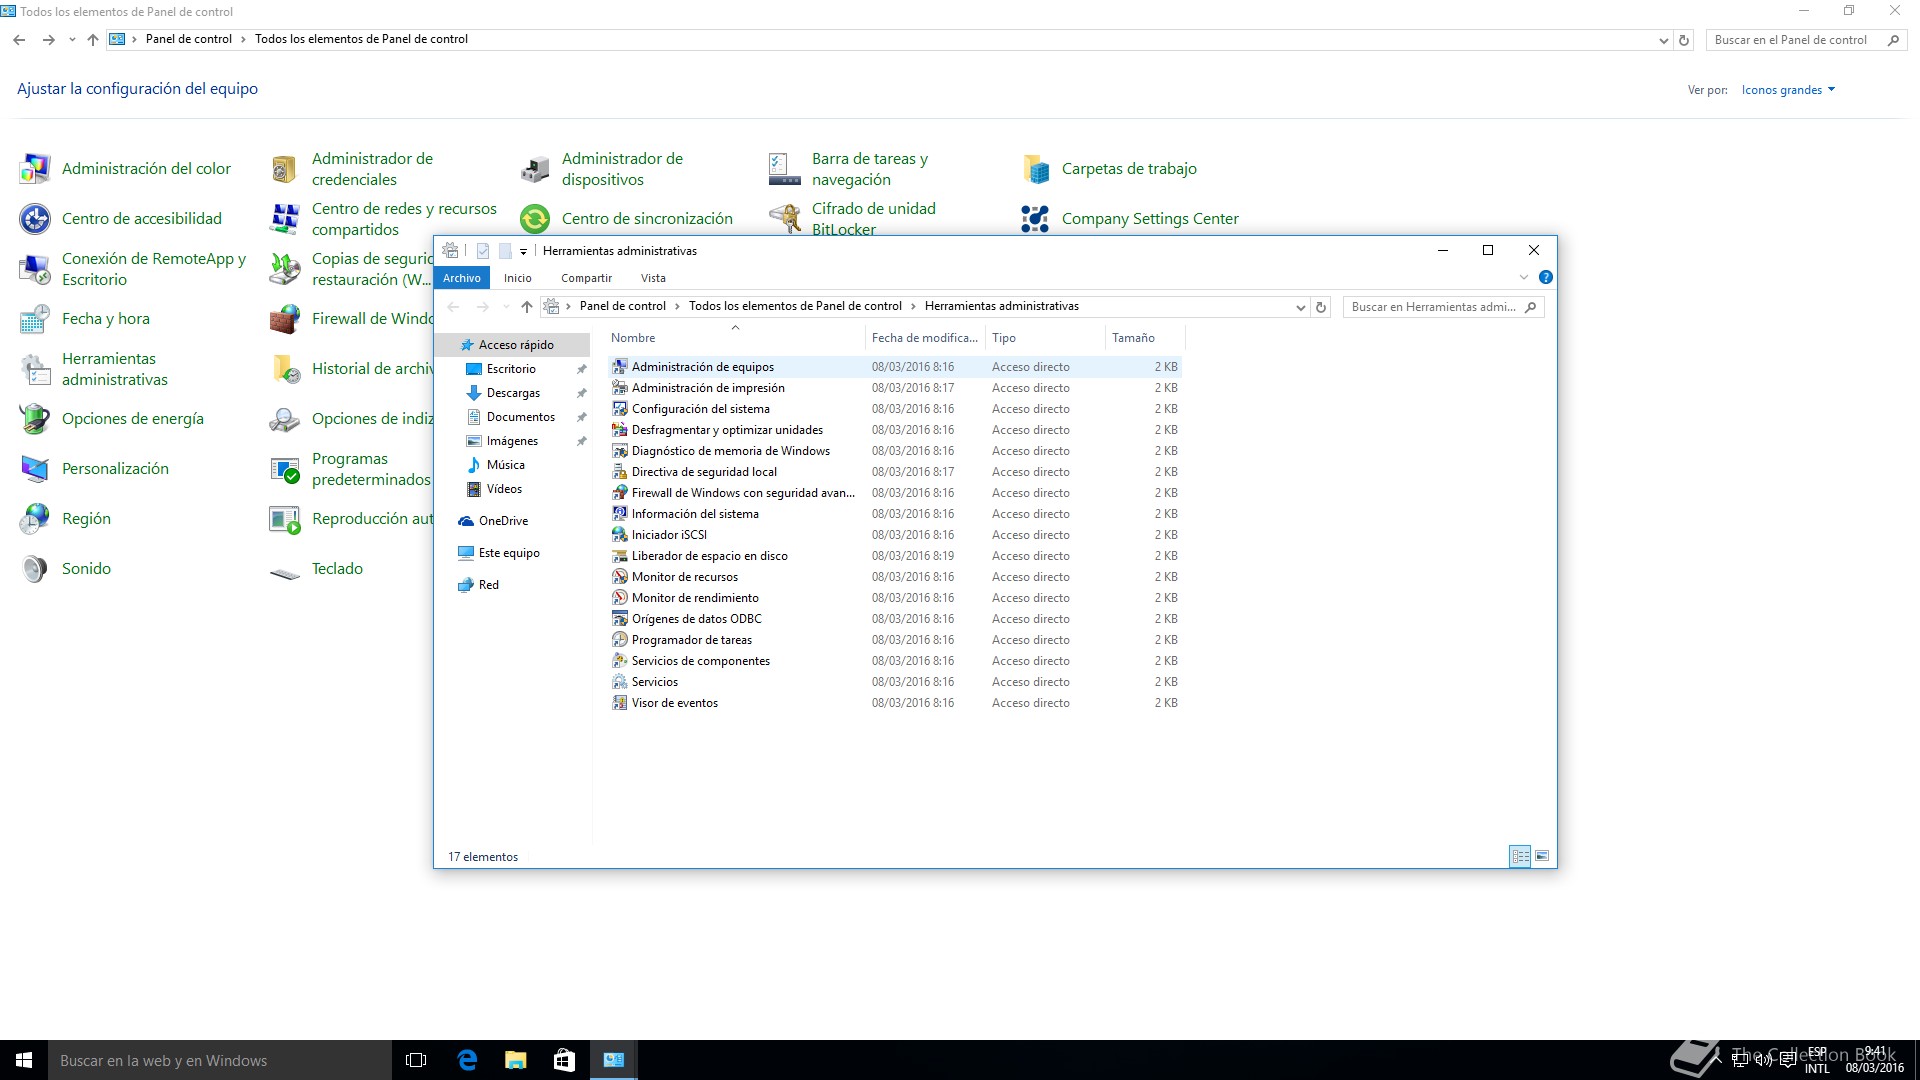
Task: Open Company Settings Center icon in Control Panel
Action: tap(1035, 219)
